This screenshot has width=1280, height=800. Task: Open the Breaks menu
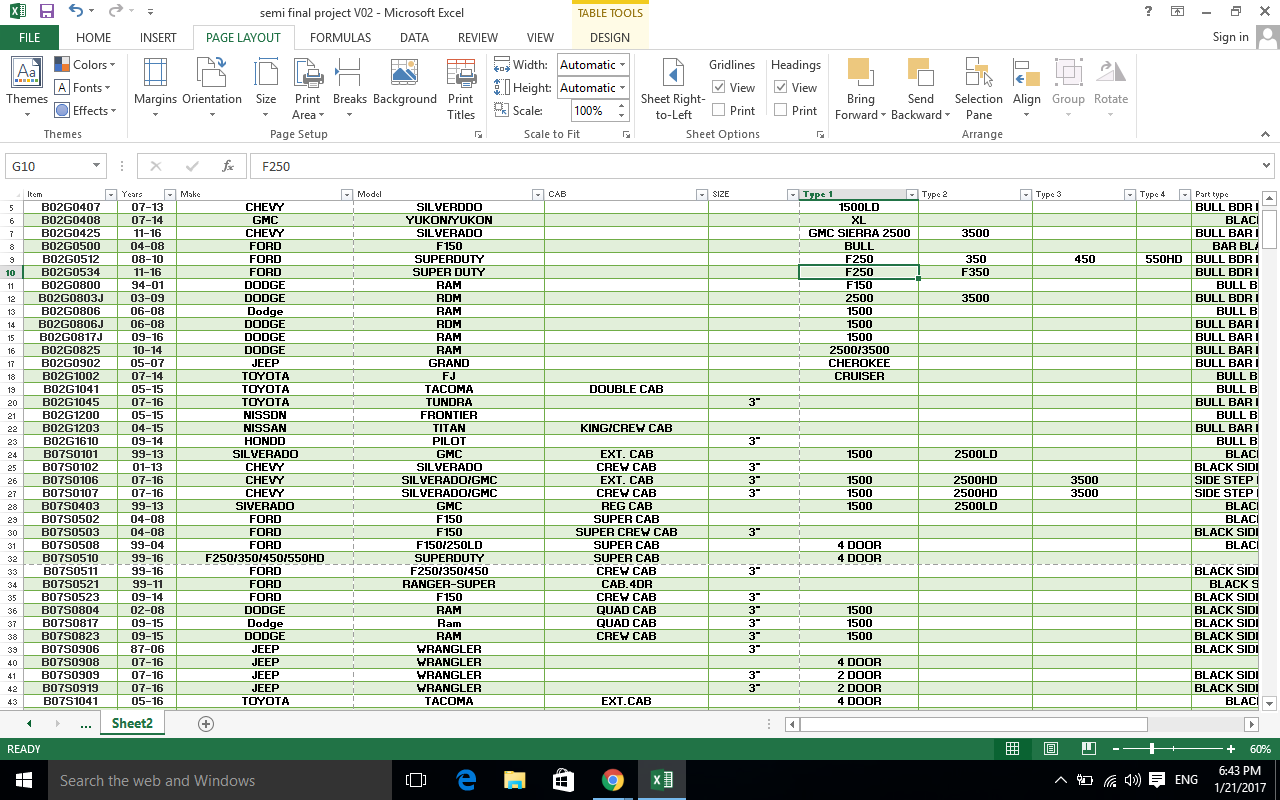pyautogui.click(x=350, y=88)
